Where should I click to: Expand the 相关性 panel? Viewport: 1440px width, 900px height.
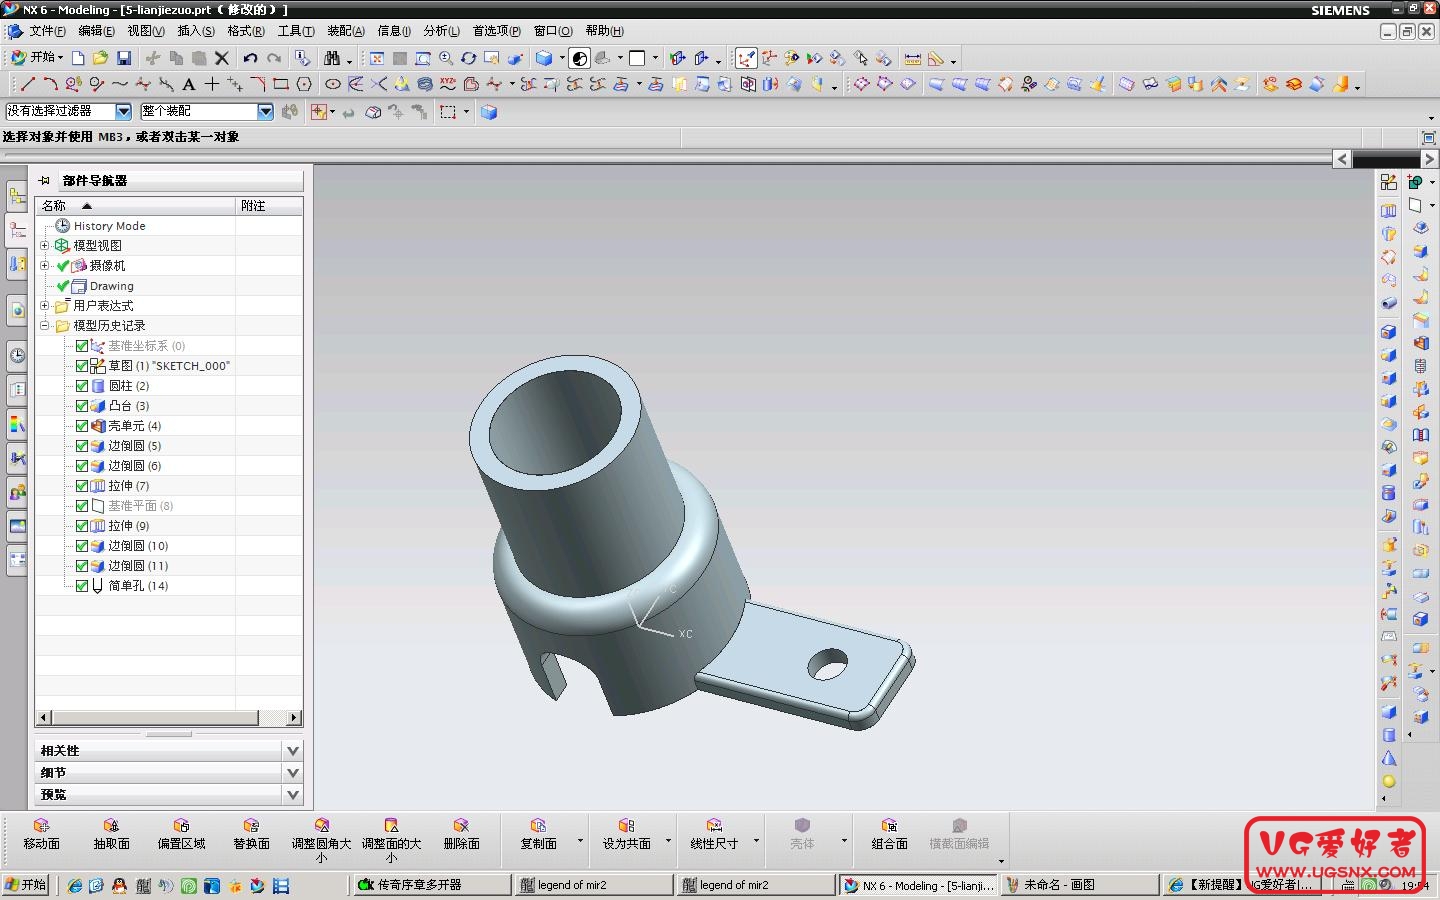(293, 750)
